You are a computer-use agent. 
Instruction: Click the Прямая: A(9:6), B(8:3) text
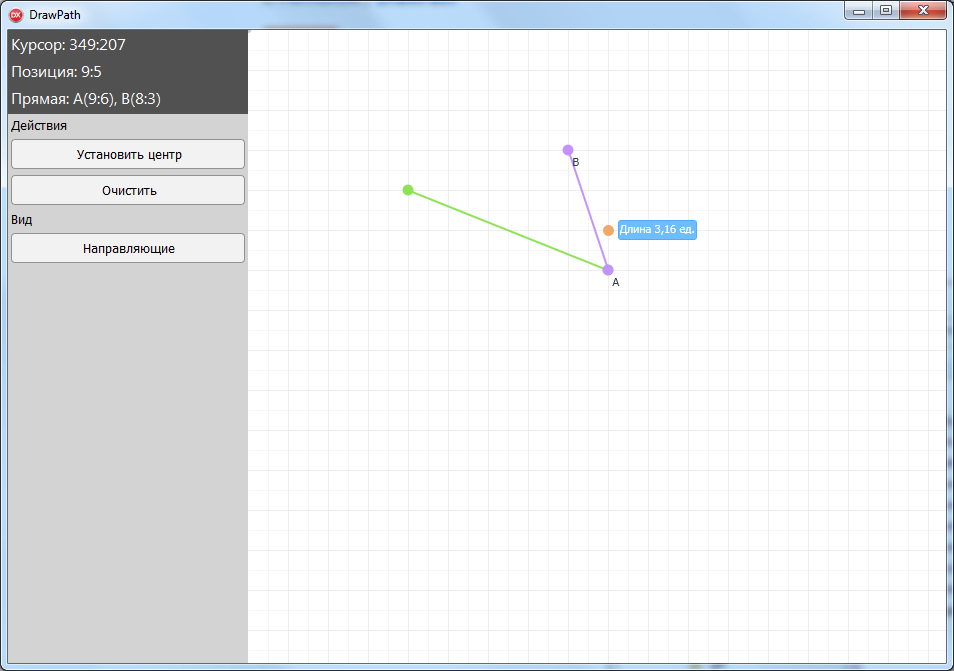point(86,99)
